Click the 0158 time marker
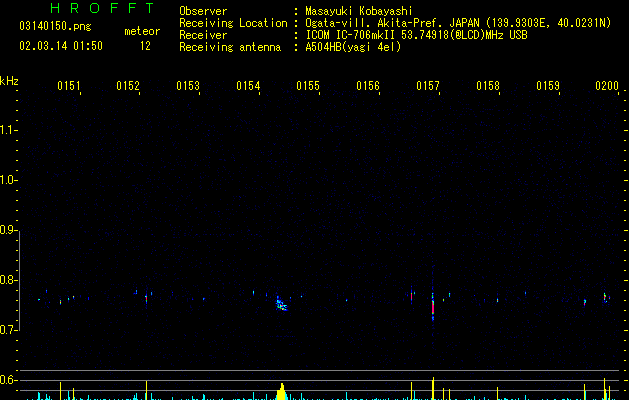 488,86
